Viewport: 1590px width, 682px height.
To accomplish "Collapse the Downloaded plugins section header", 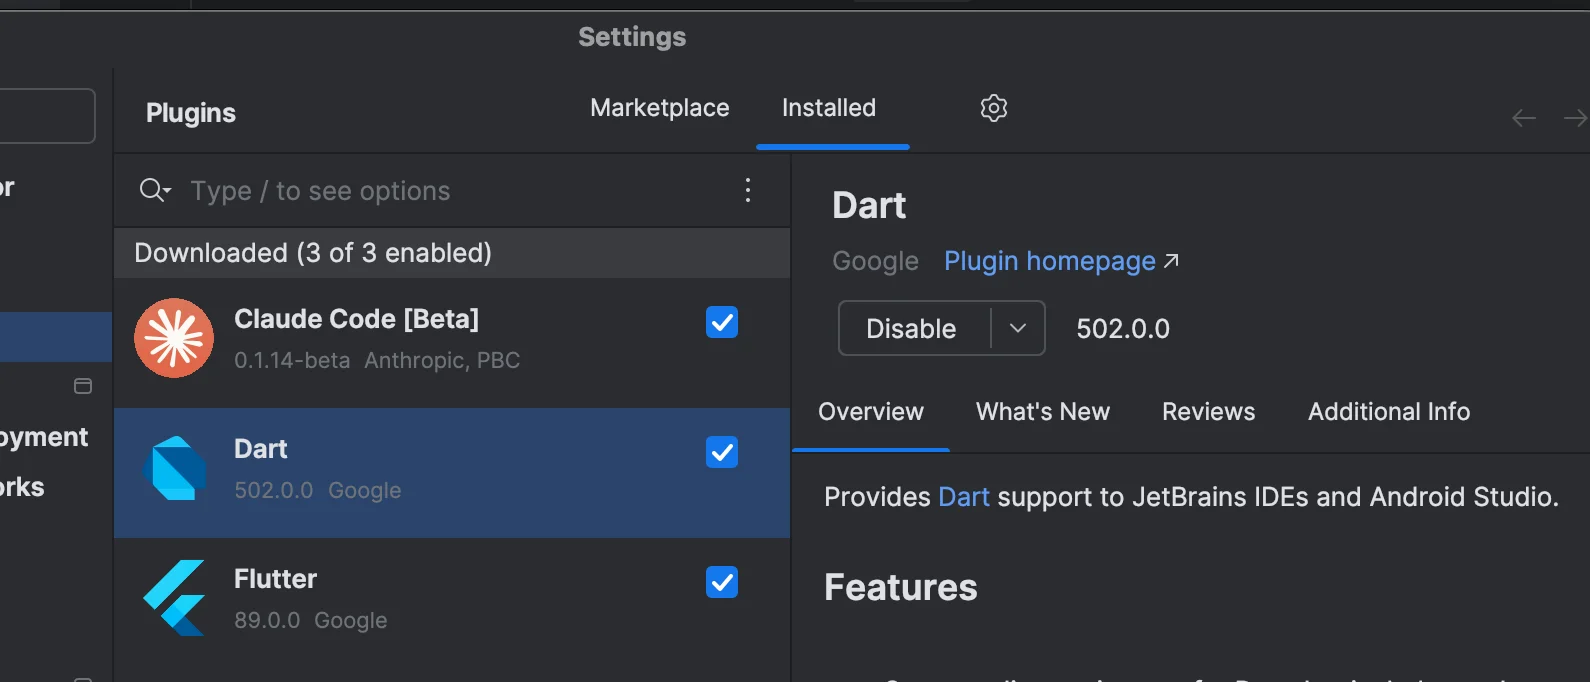I will [x=312, y=253].
